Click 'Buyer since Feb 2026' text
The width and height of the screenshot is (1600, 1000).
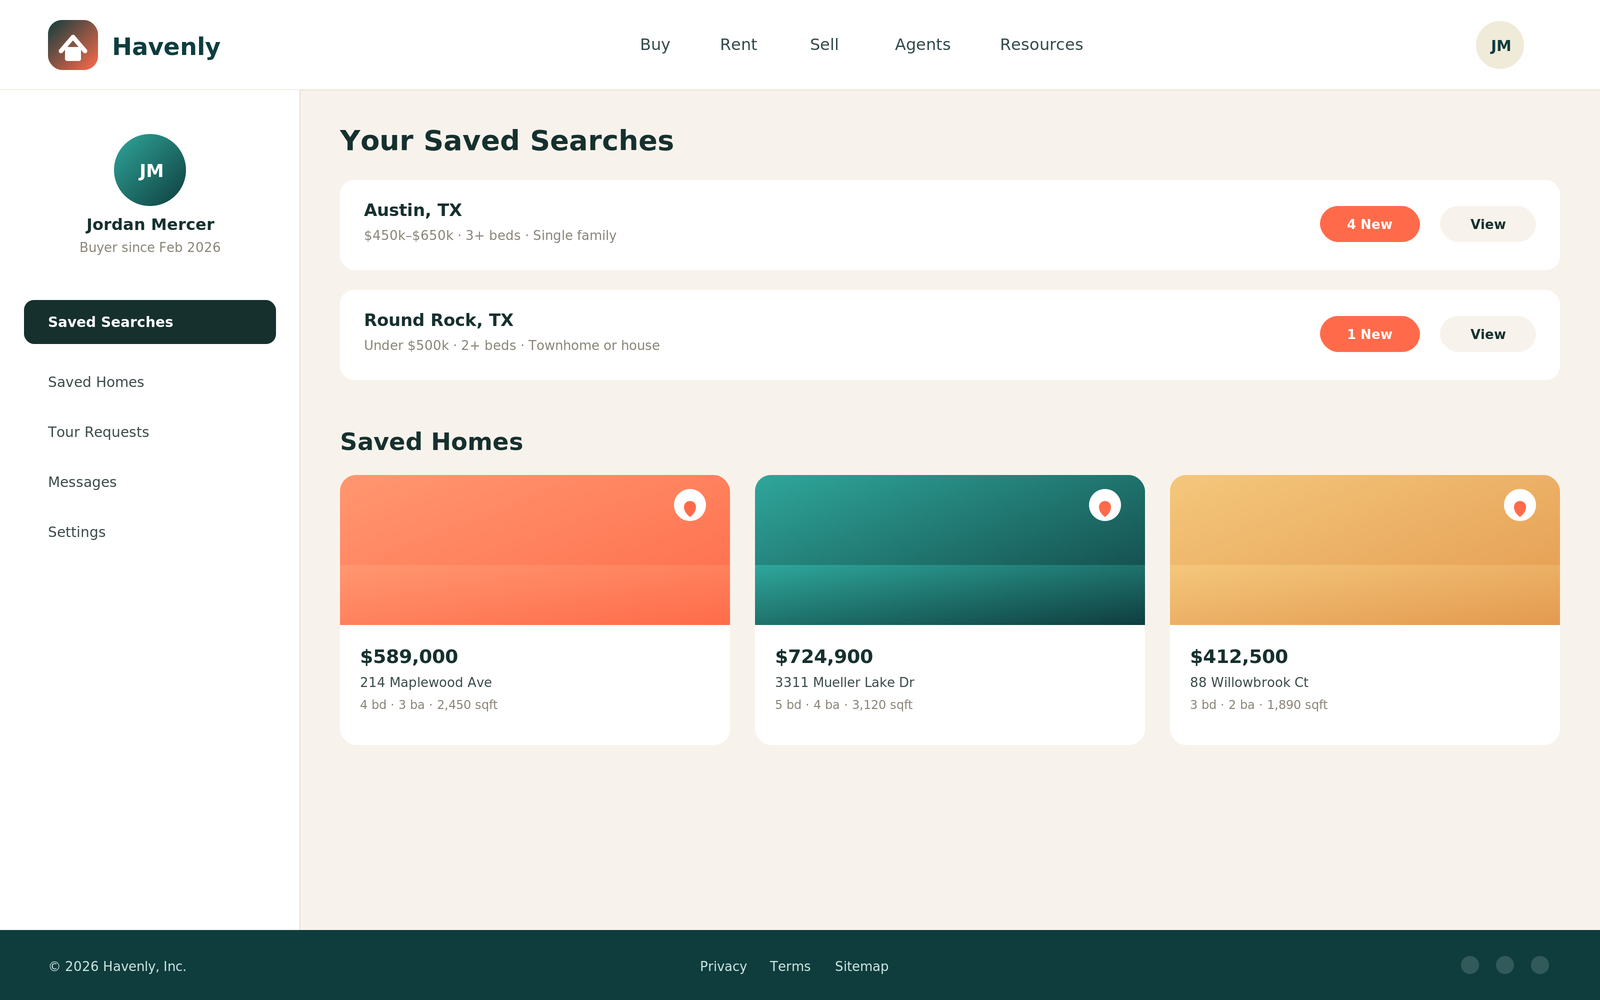150,247
